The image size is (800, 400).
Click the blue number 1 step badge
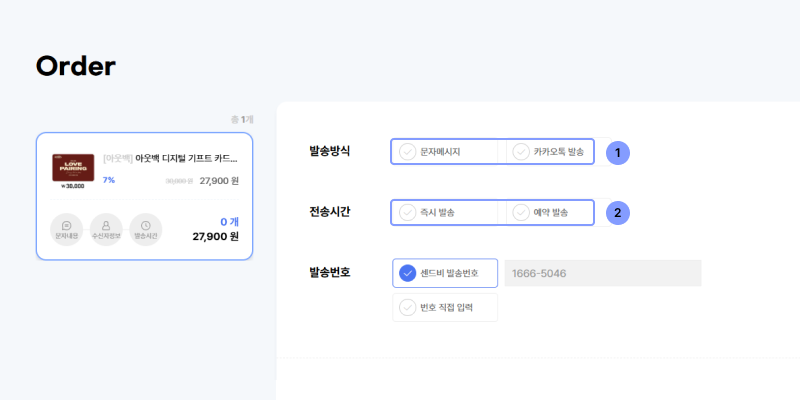(x=618, y=152)
